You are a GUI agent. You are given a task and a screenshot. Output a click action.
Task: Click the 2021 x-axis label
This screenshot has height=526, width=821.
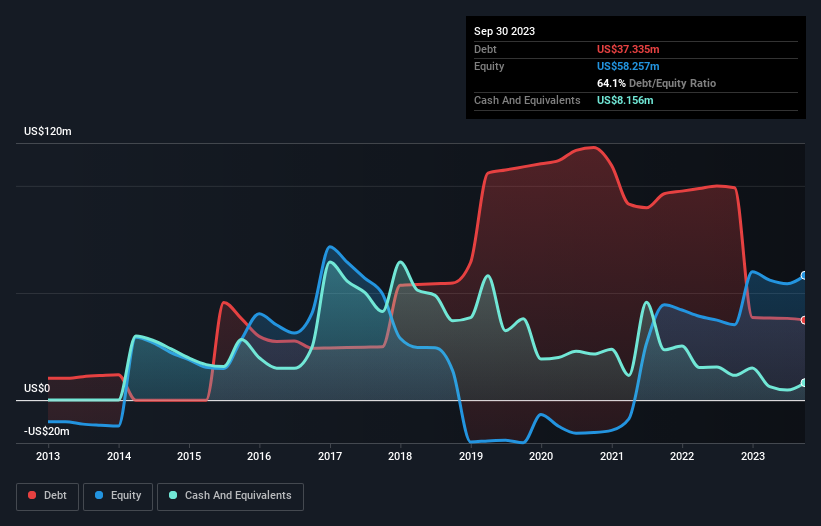pos(612,456)
